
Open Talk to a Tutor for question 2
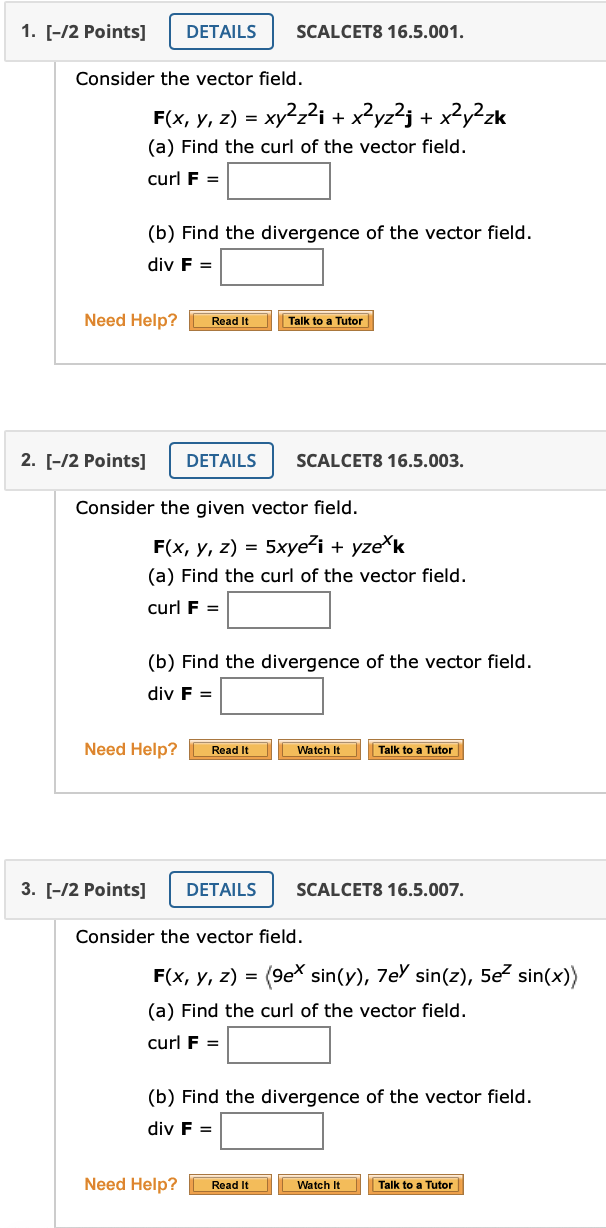pyautogui.click(x=415, y=749)
